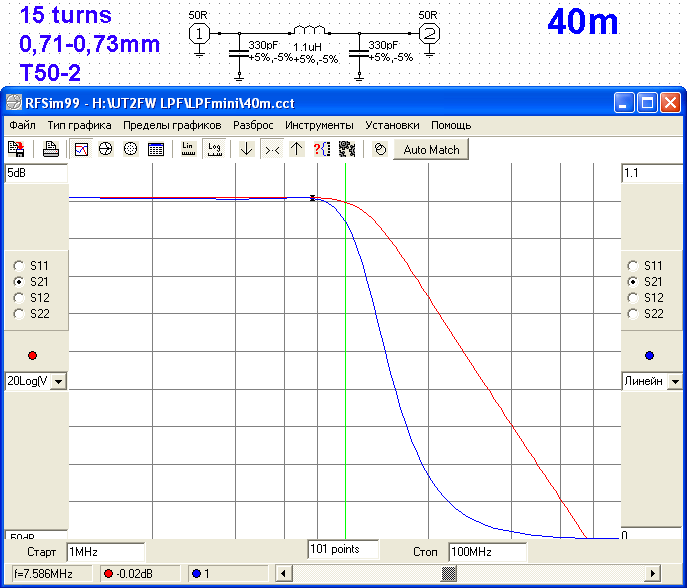Click the Стоп frequency input field
Viewport: 689px width, 588px height.
click(x=487, y=552)
